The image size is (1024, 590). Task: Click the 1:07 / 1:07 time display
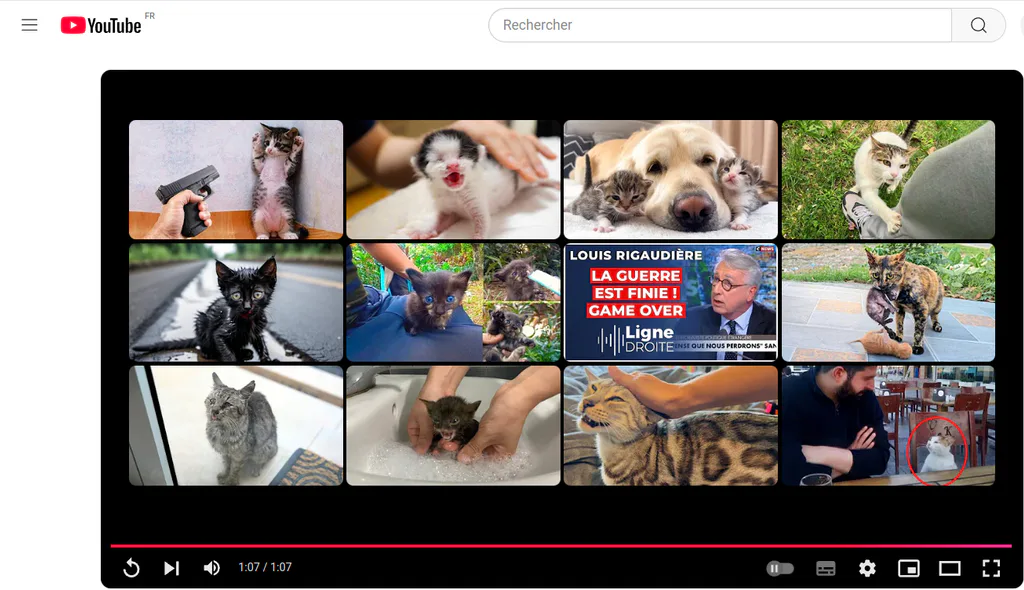point(265,567)
